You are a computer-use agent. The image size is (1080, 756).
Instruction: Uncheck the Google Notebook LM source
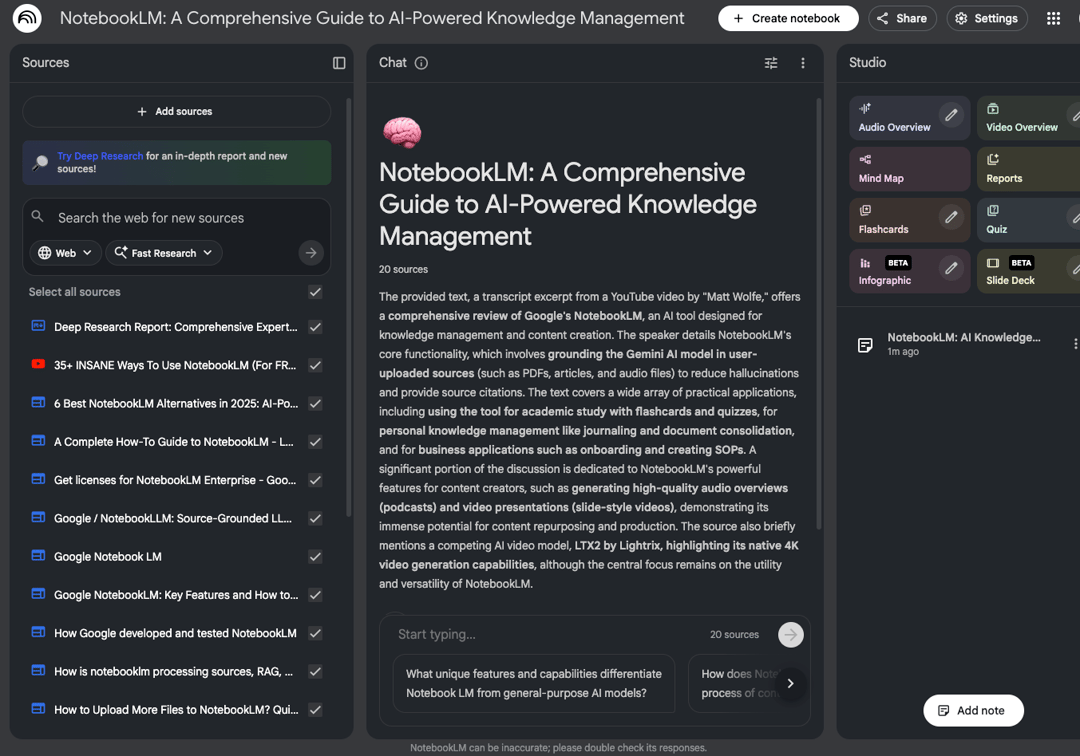coord(314,556)
